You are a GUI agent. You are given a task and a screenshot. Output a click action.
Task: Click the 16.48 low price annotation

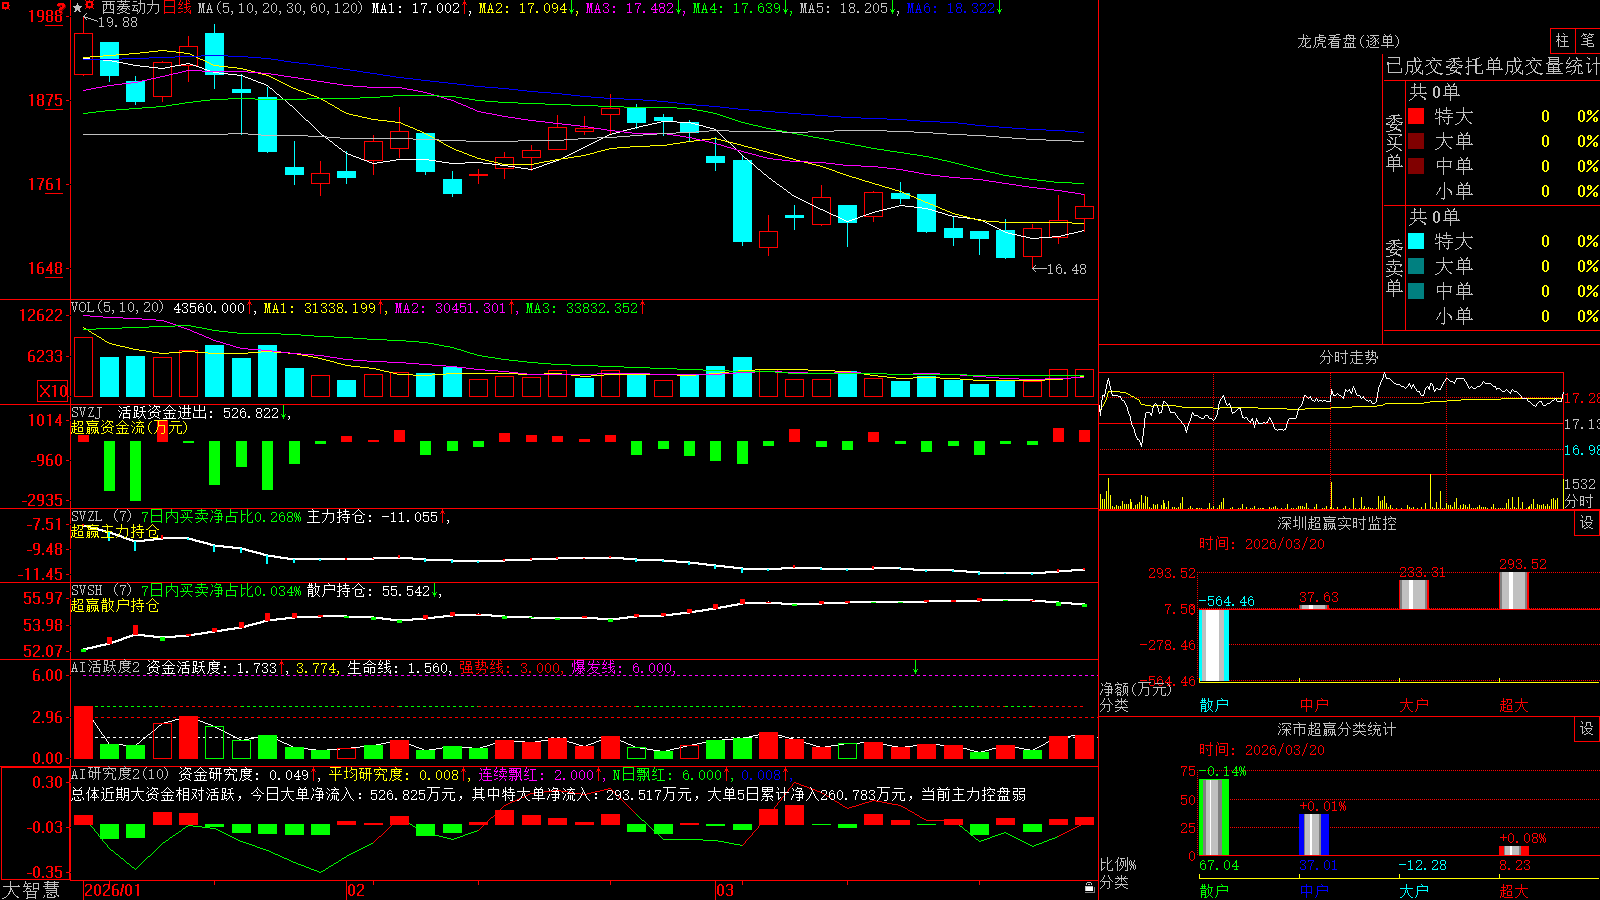click(x=1066, y=269)
